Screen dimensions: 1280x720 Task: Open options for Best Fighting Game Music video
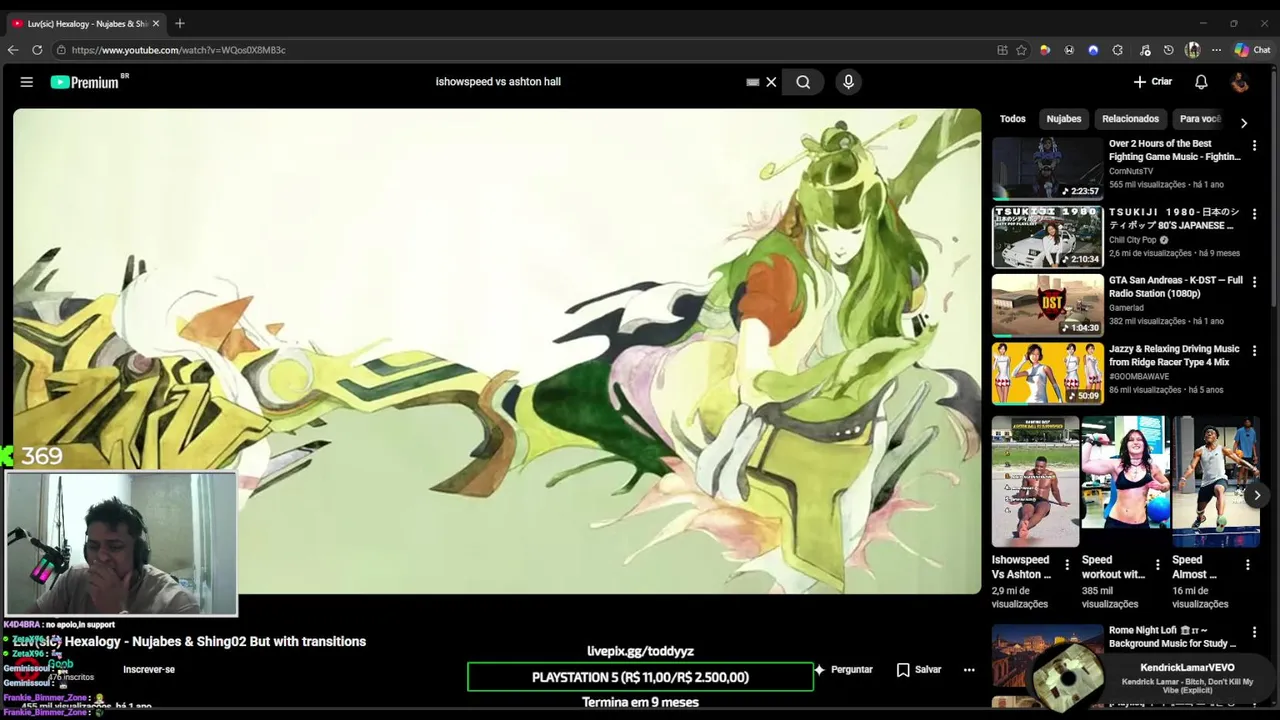point(1254,145)
